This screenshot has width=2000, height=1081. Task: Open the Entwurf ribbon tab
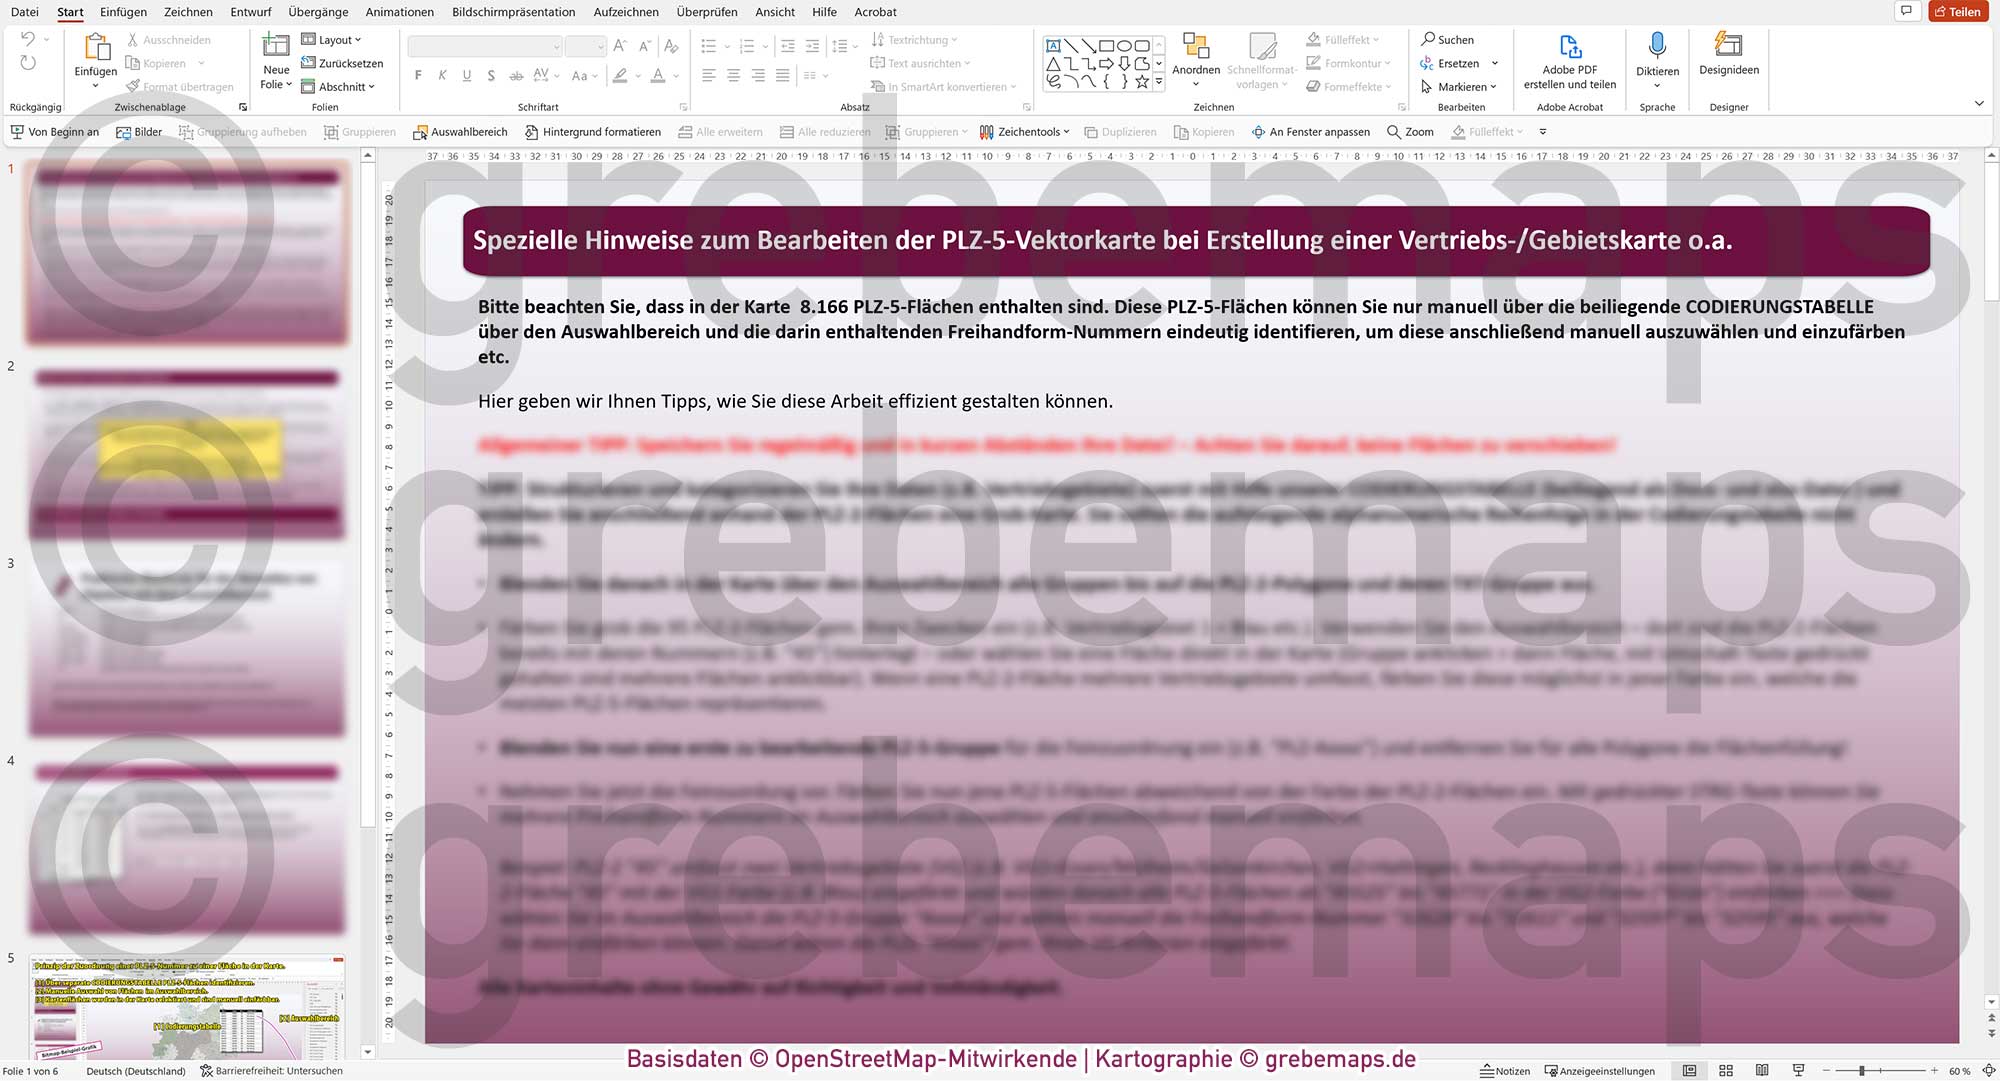pos(250,12)
